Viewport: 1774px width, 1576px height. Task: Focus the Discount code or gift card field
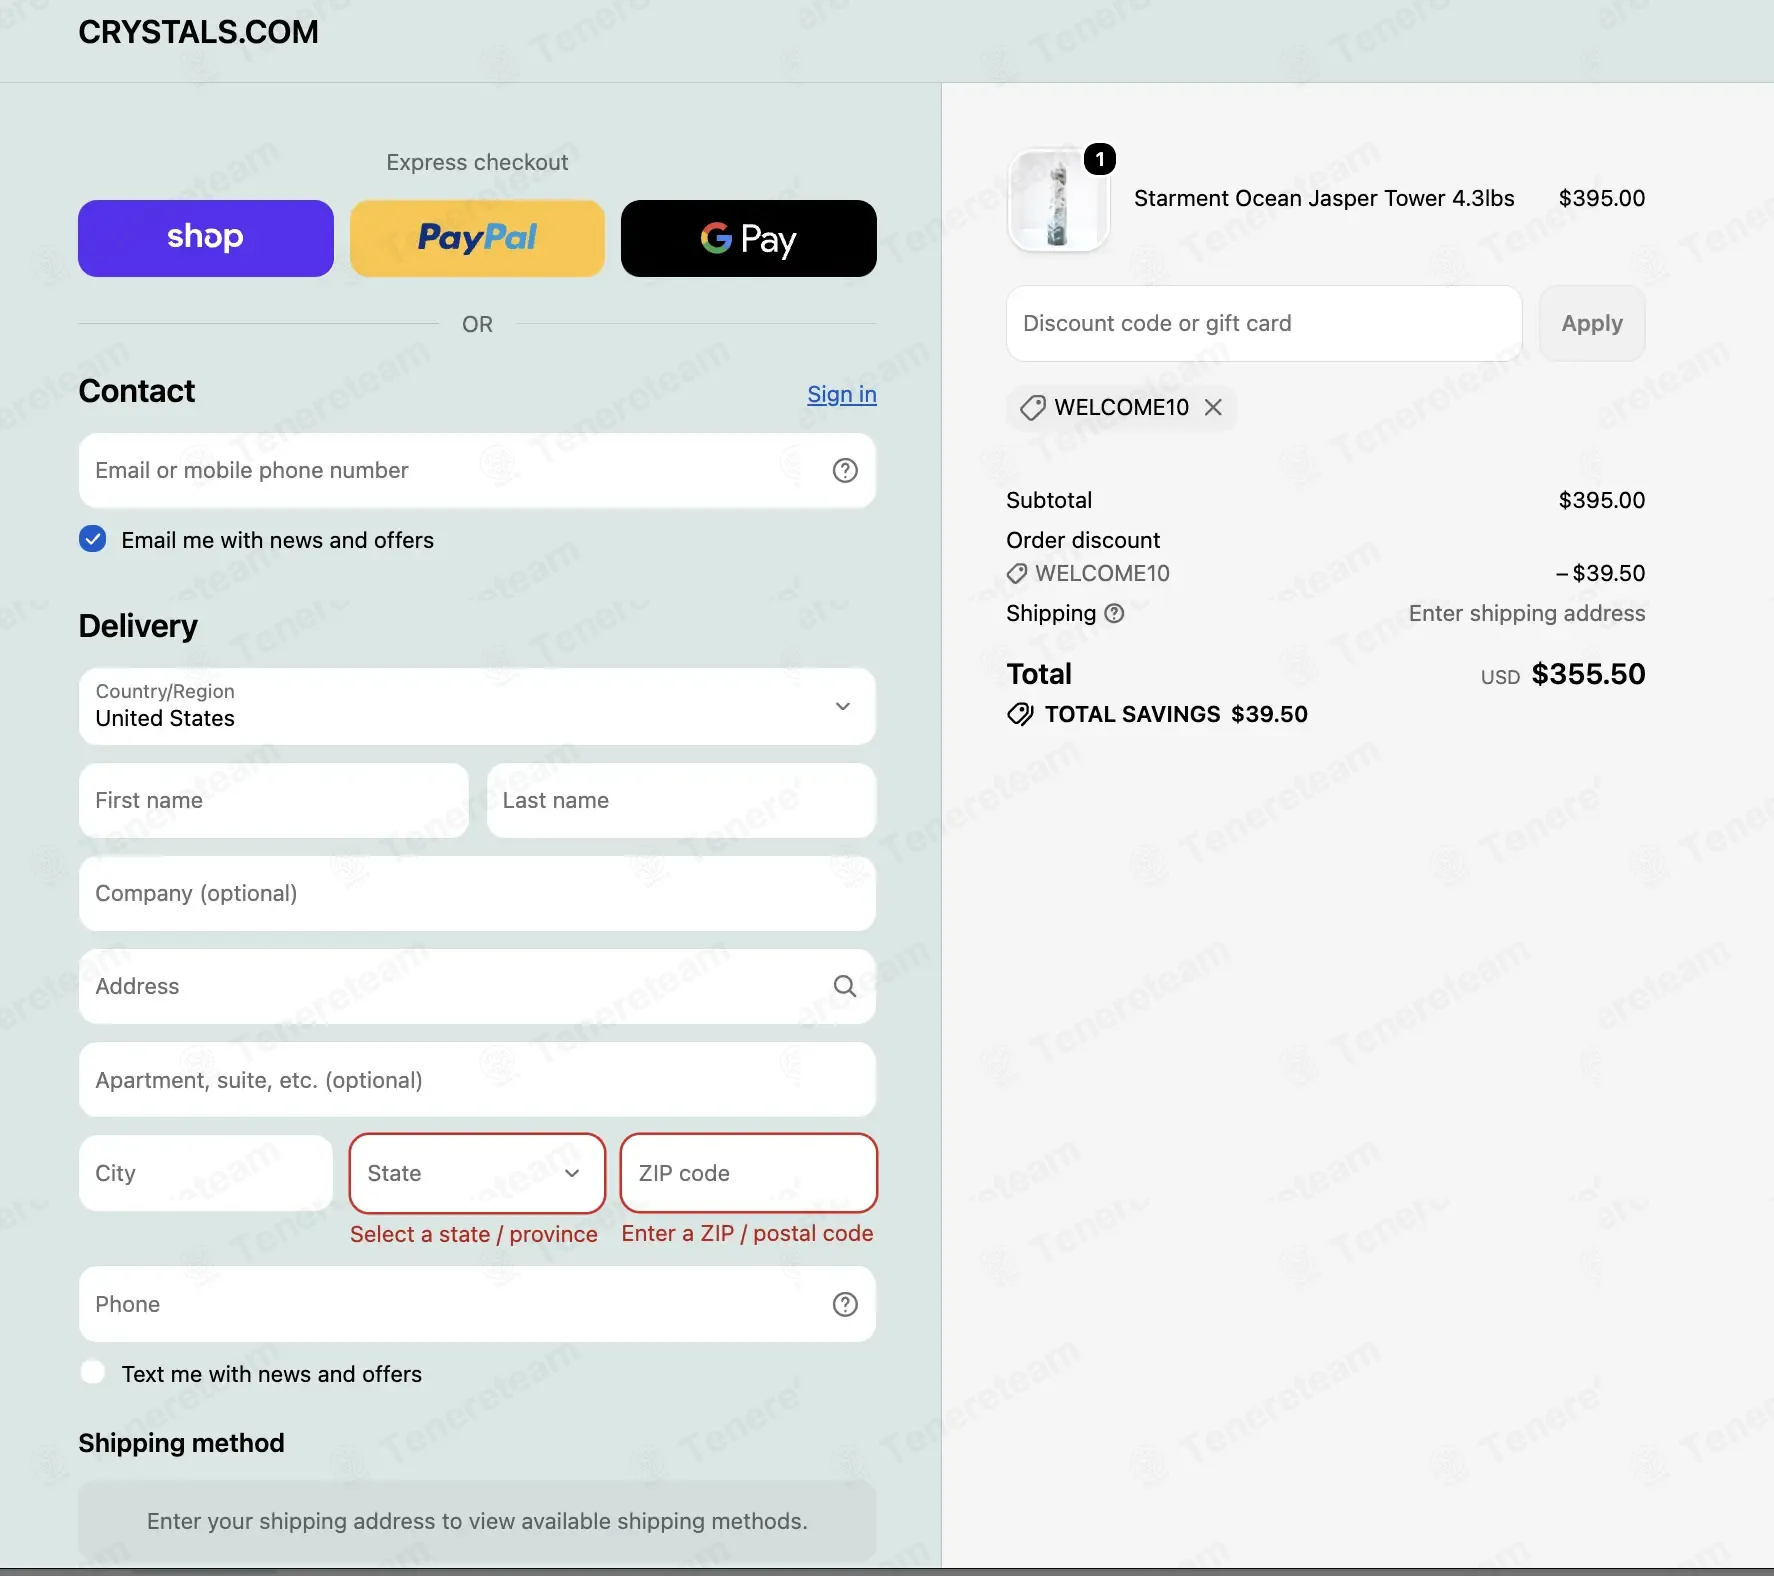click(1264, 323)
